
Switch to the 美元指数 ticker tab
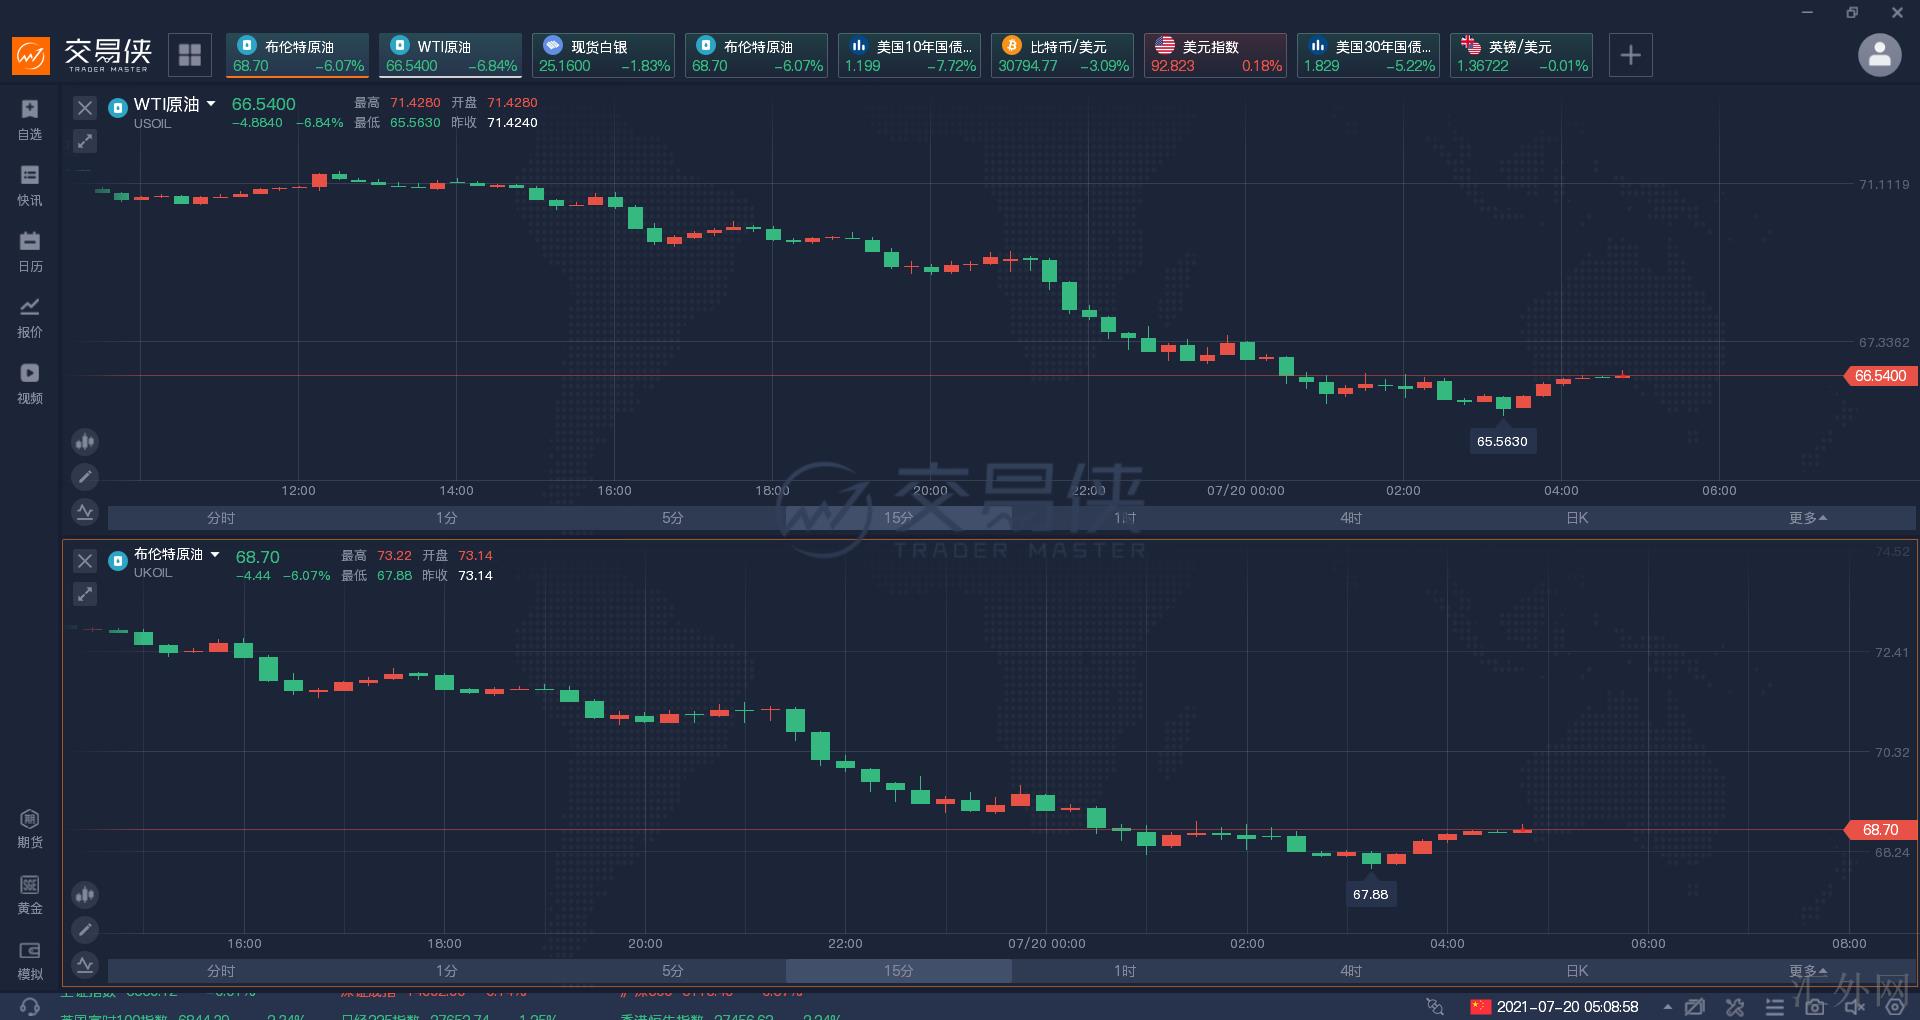(1215, 55)
